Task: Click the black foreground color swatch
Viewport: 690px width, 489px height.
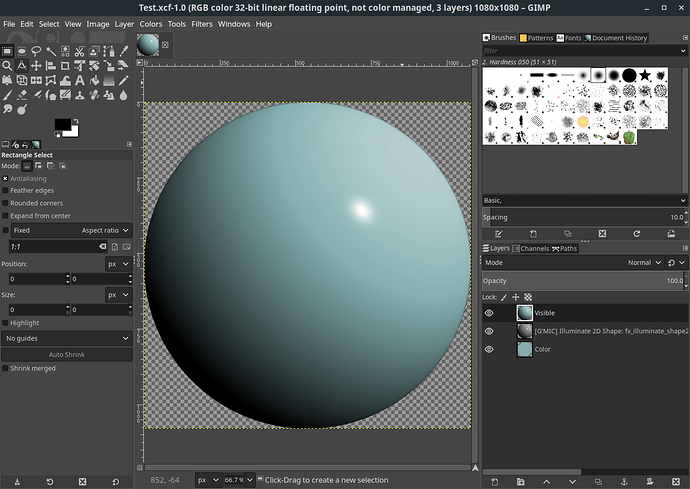Action: pyautogui.click(x=62, y=124)
